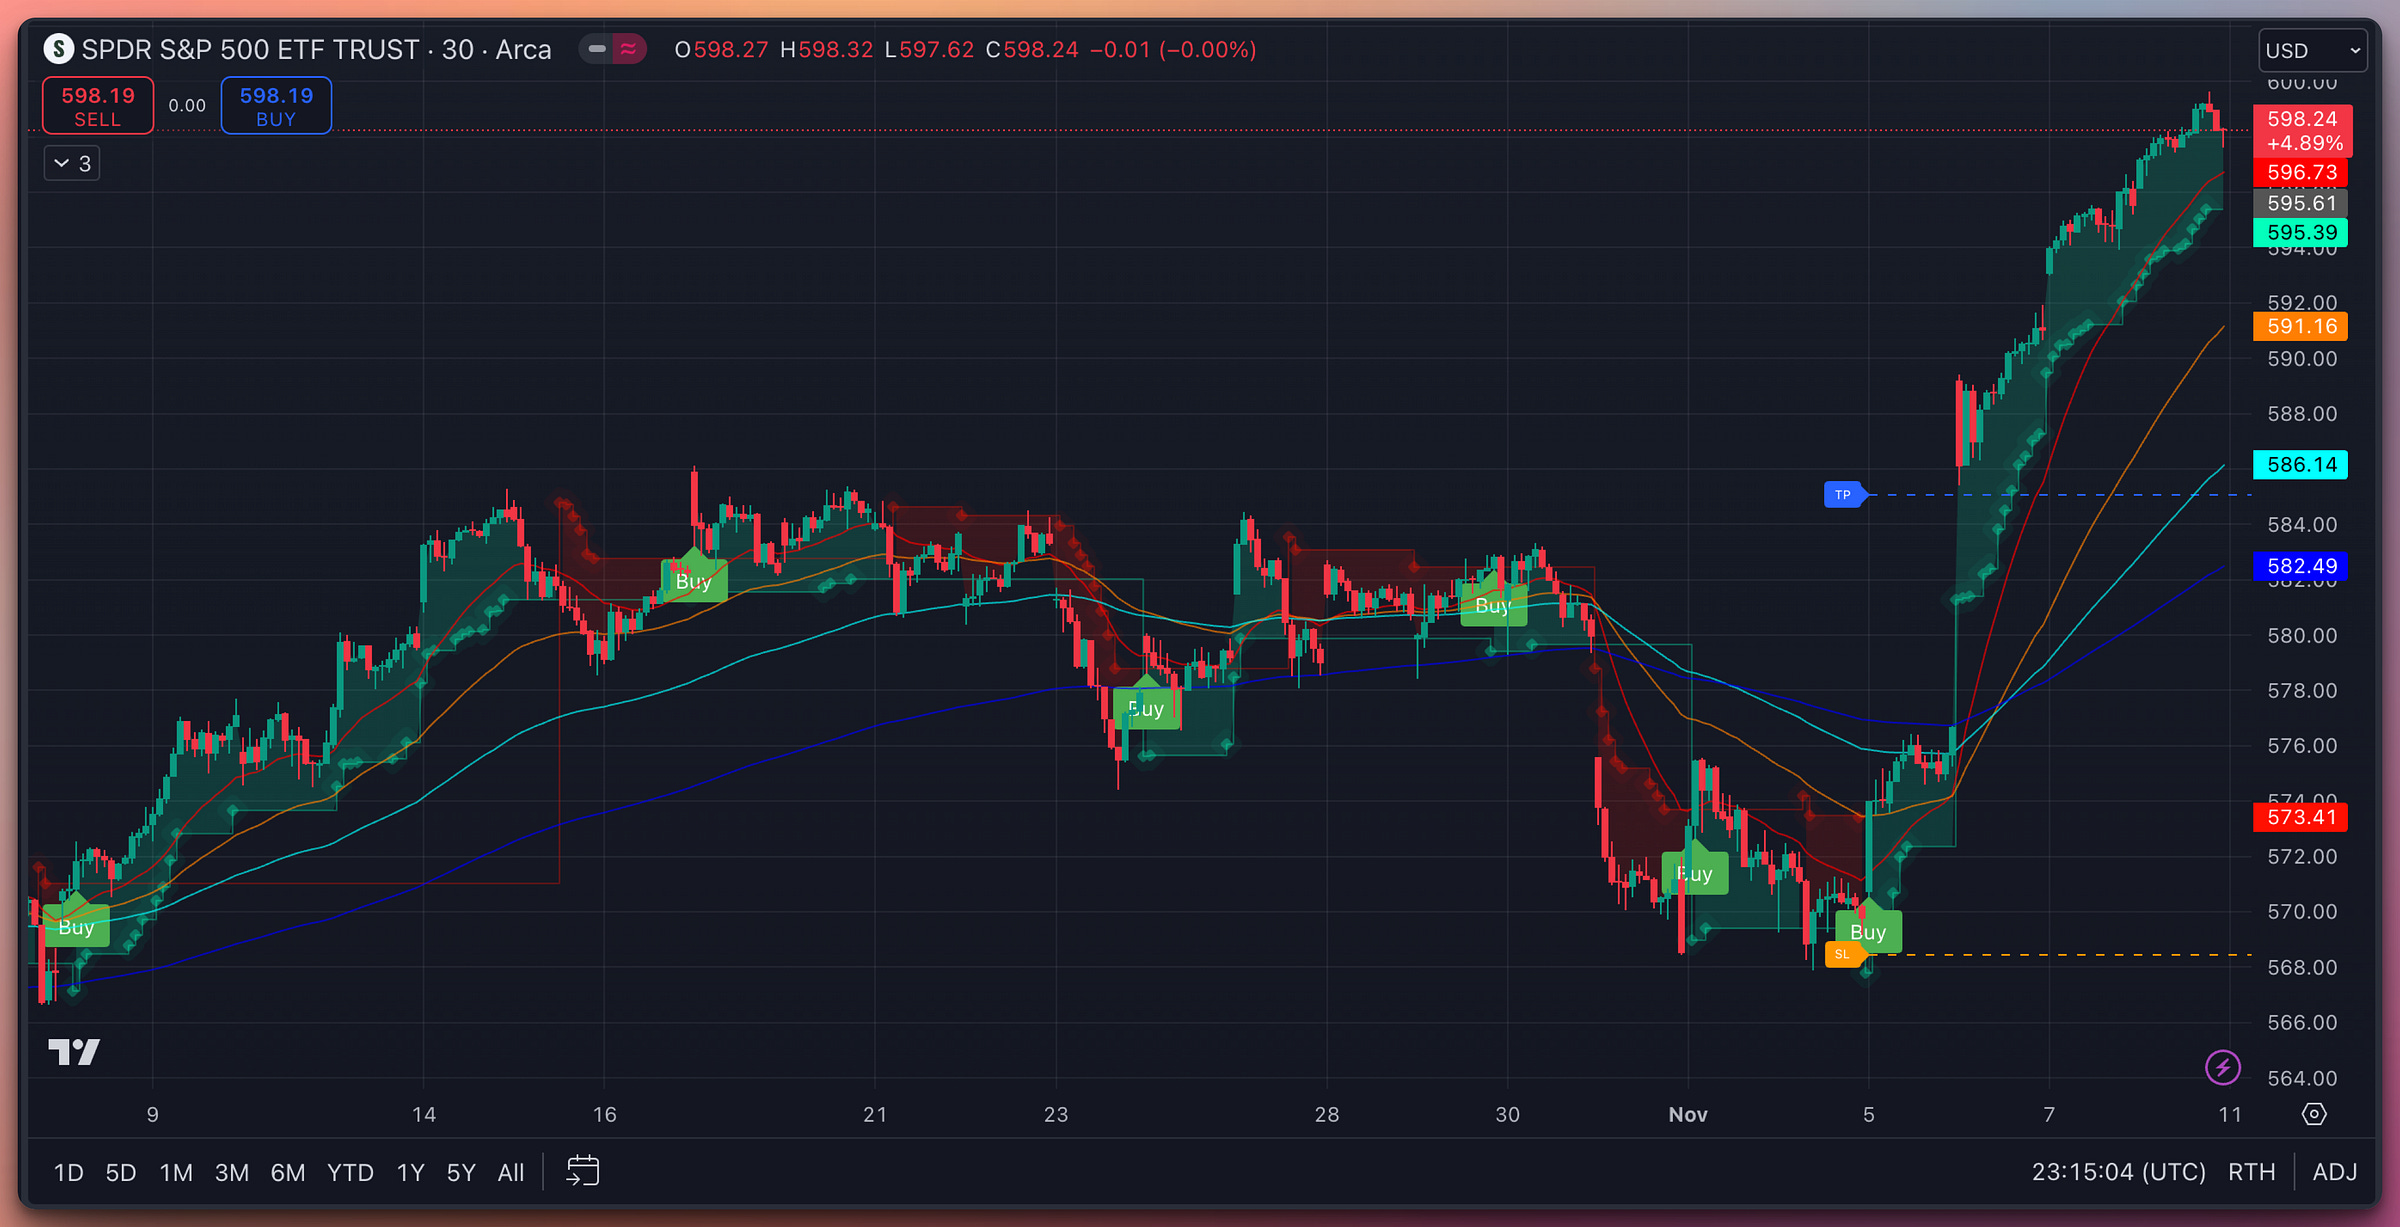Click the TradingView logo on the chart
Screen dimensions: 2400x1227
[74, 1051]
